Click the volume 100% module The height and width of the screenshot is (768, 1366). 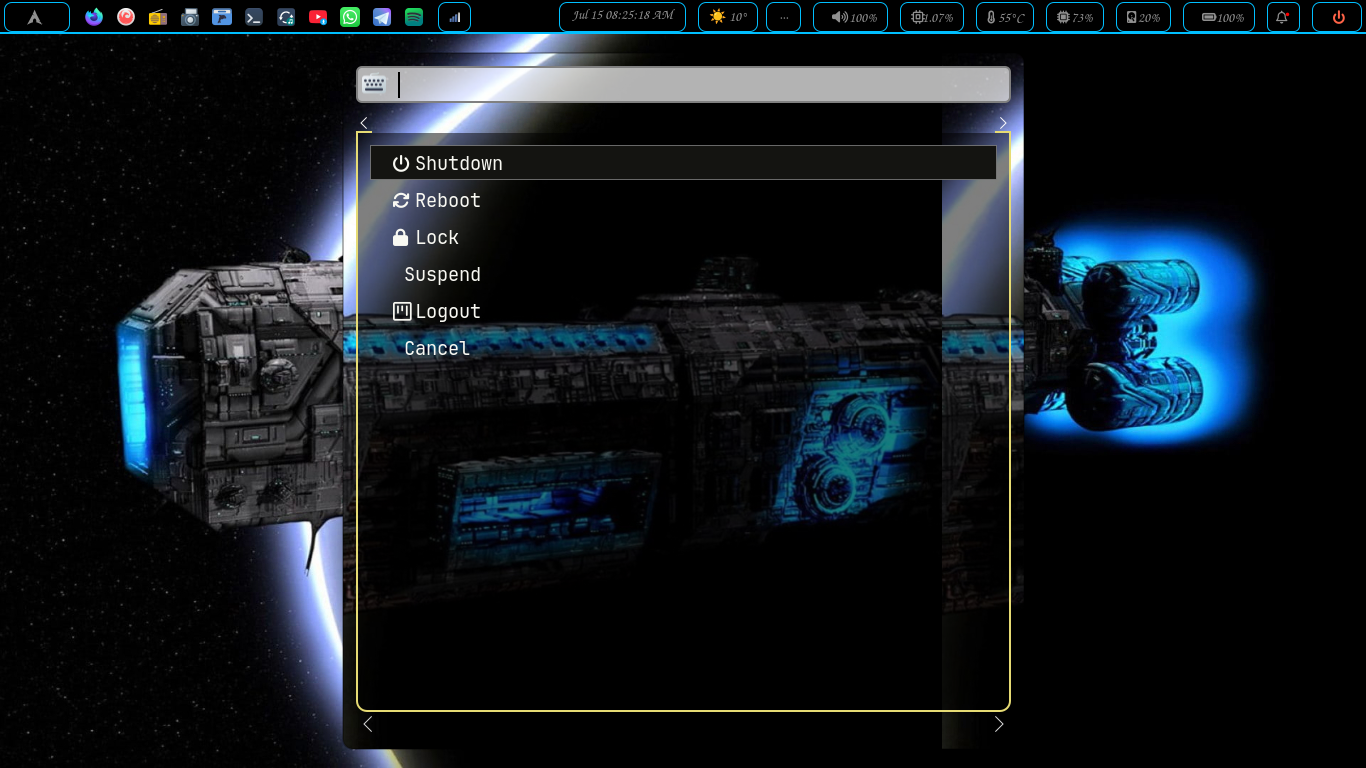click(853, 17)
